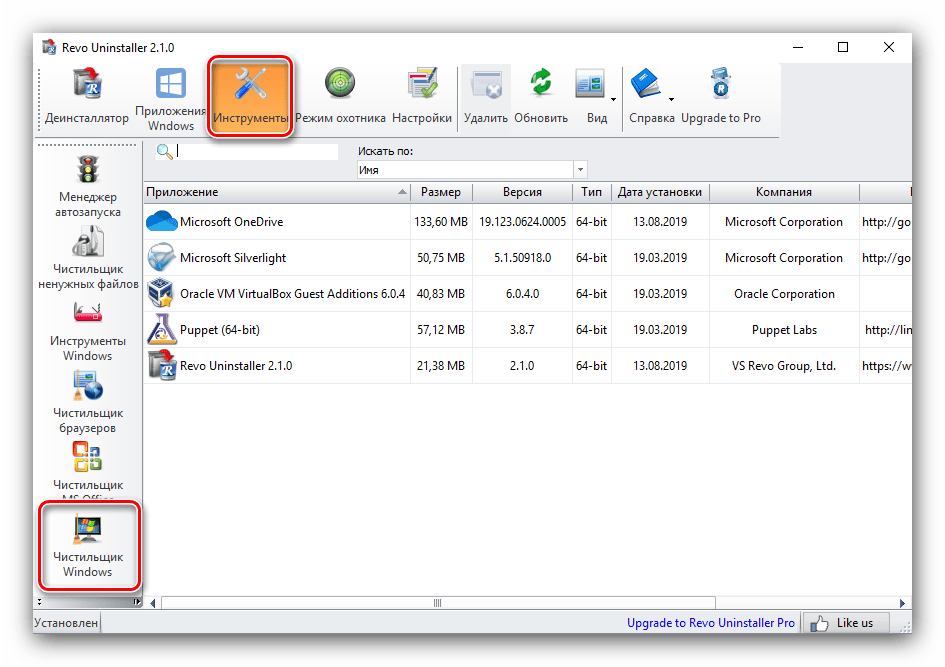
Task: Sort list by the Размер column header
Action: (440, 192)
